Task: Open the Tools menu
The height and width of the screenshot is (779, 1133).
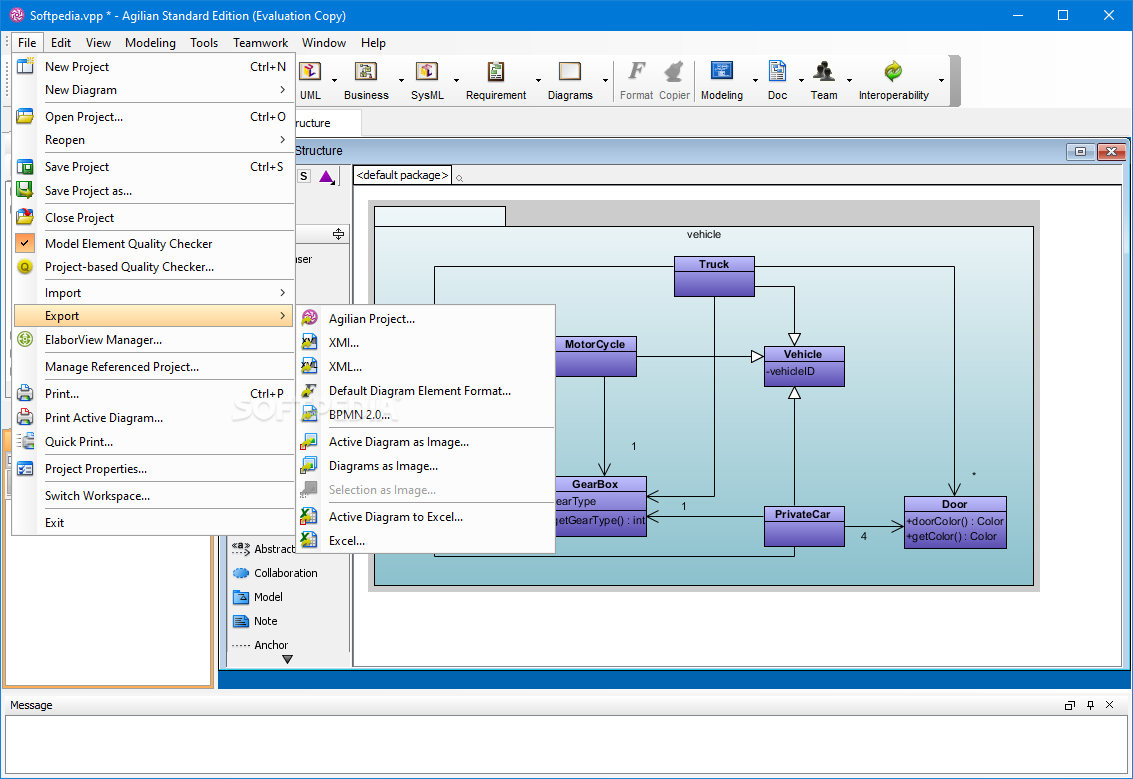Action: click(x=204, y=43)
